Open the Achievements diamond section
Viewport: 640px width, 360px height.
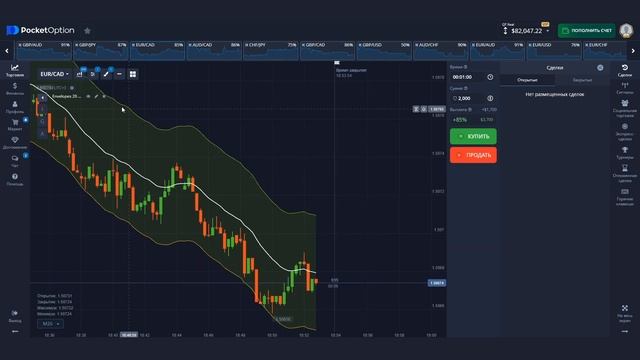[x=15, y=142]
